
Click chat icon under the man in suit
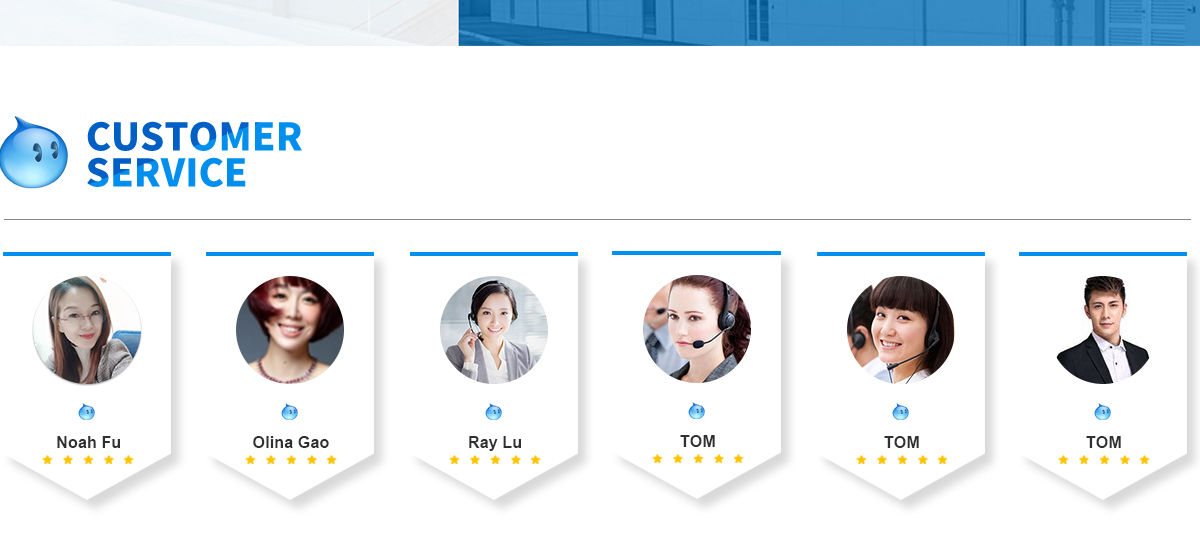1103,411
